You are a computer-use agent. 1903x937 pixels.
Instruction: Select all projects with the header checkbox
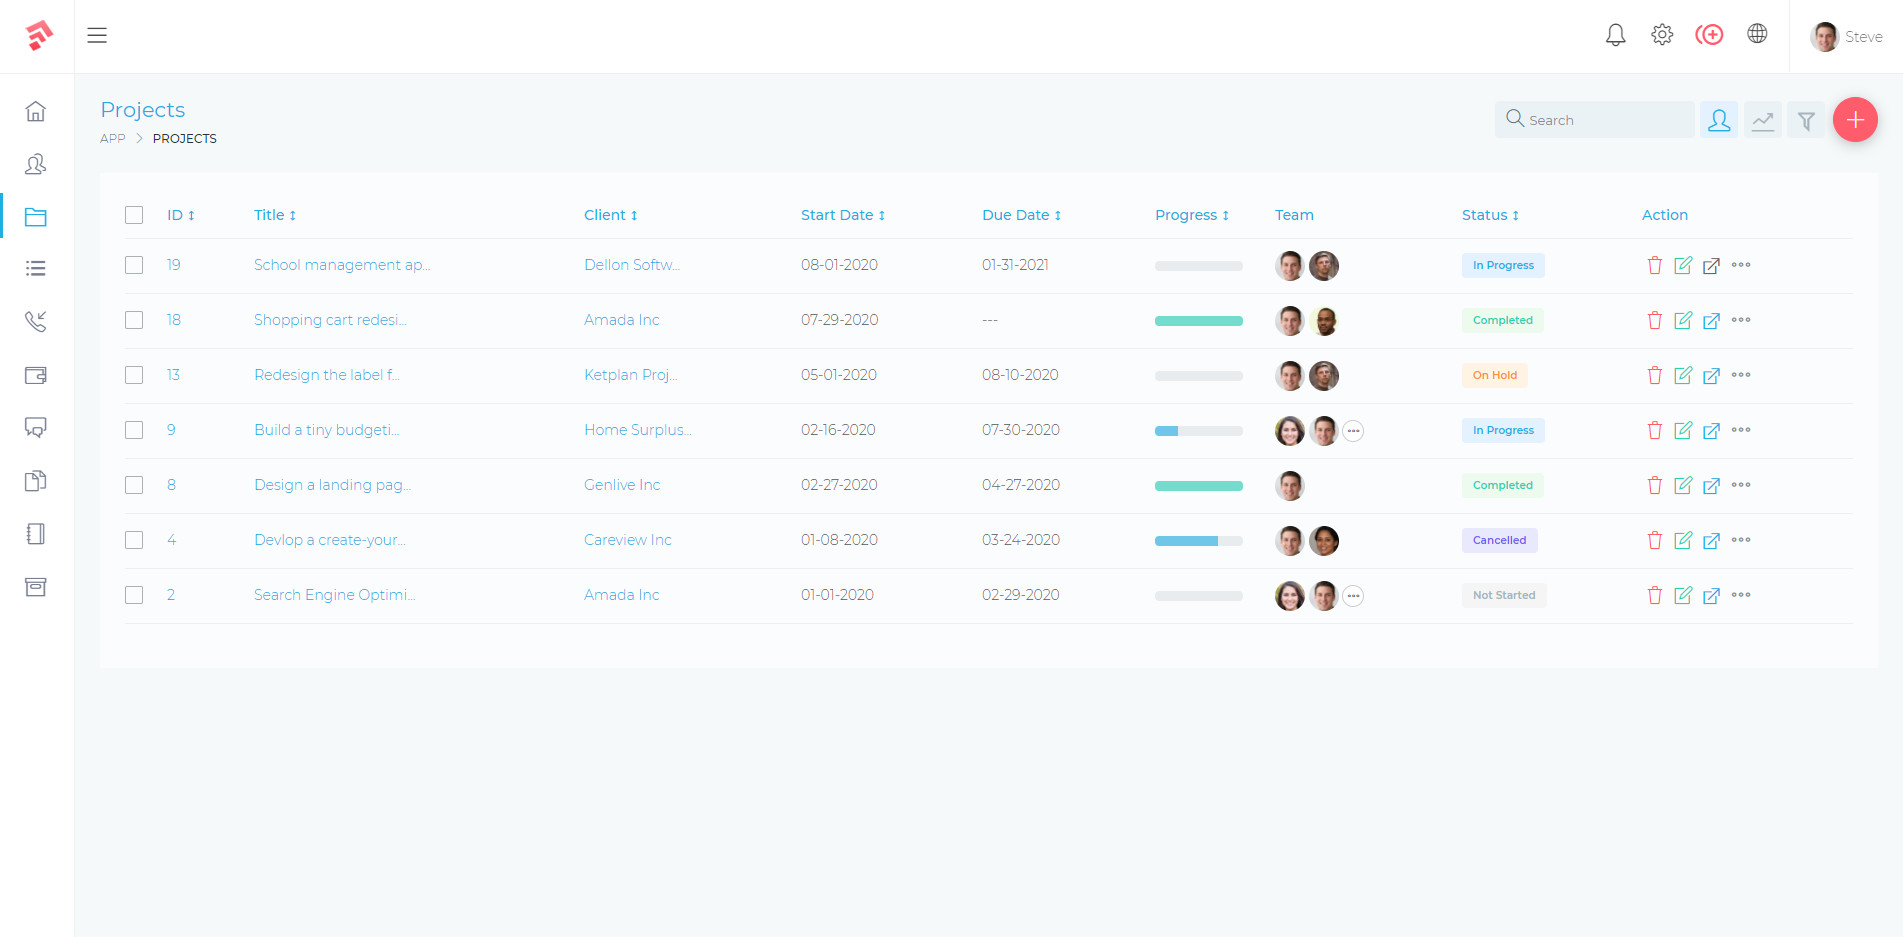coord(134,214)
